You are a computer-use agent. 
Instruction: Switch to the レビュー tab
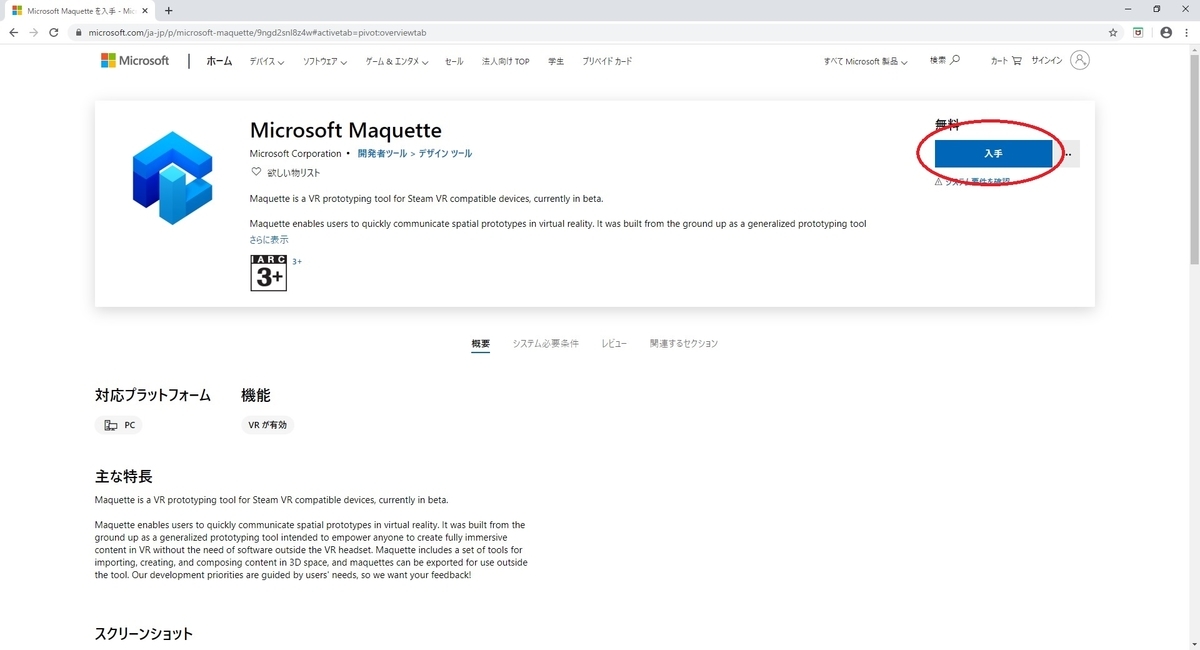614,344
